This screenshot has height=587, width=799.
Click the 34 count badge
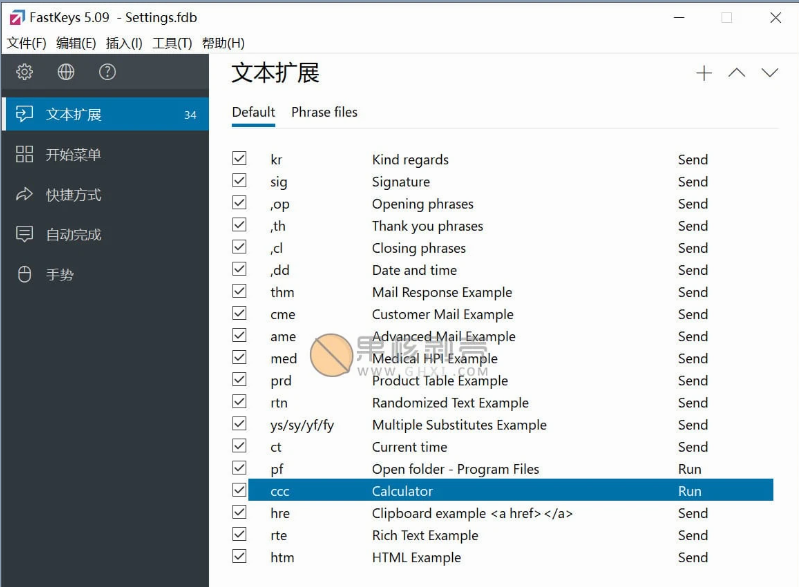pyautogui.click(x=190, y=115)
